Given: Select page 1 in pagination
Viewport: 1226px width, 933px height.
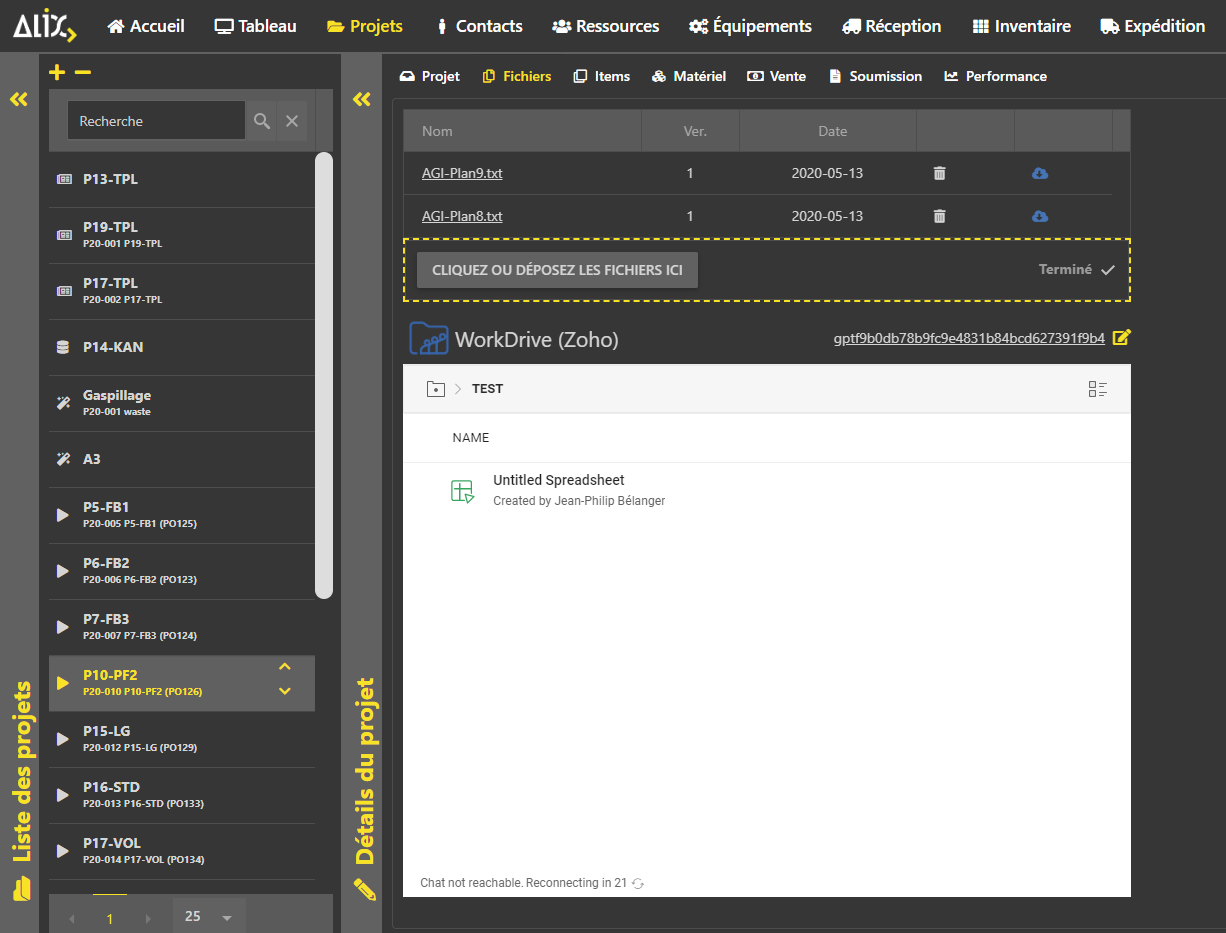Looking at the screenshot, I should (110, 919).
